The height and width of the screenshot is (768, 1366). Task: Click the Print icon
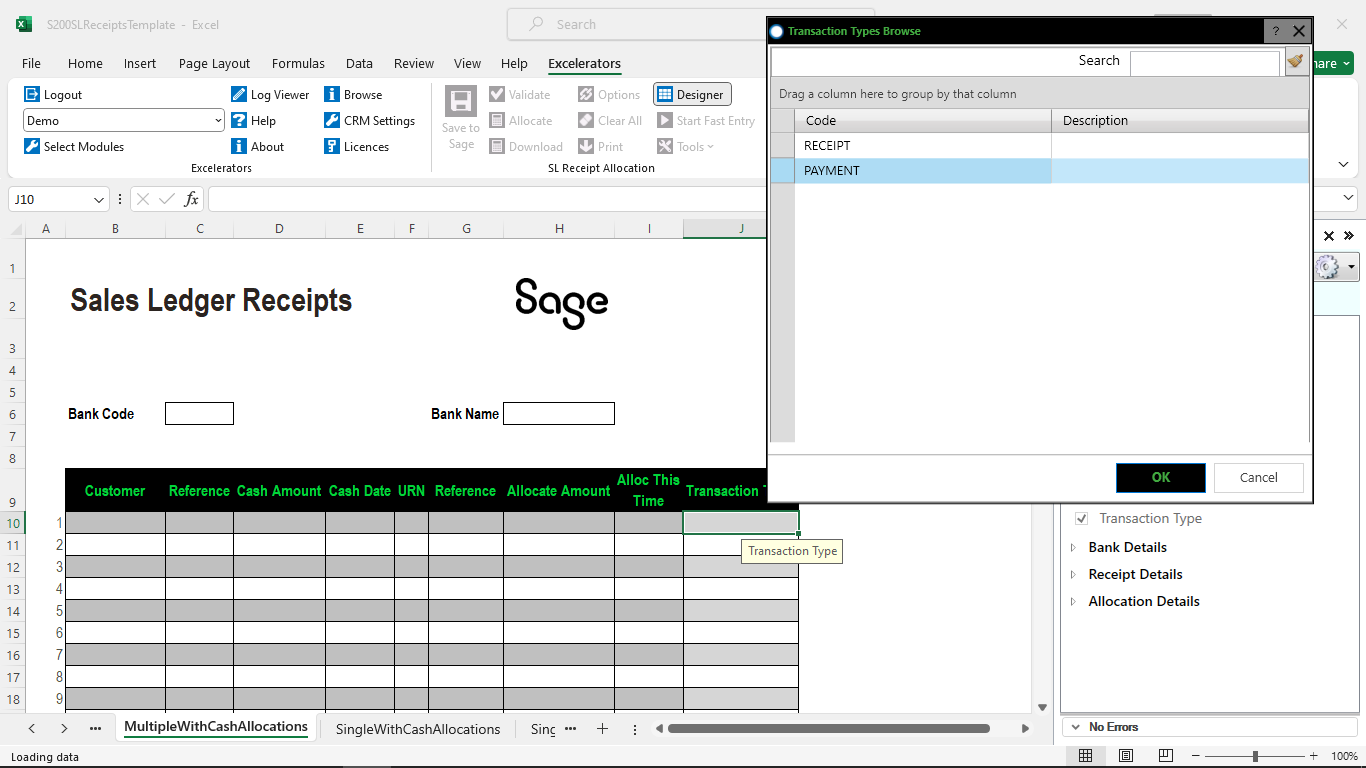coord(586,146)
